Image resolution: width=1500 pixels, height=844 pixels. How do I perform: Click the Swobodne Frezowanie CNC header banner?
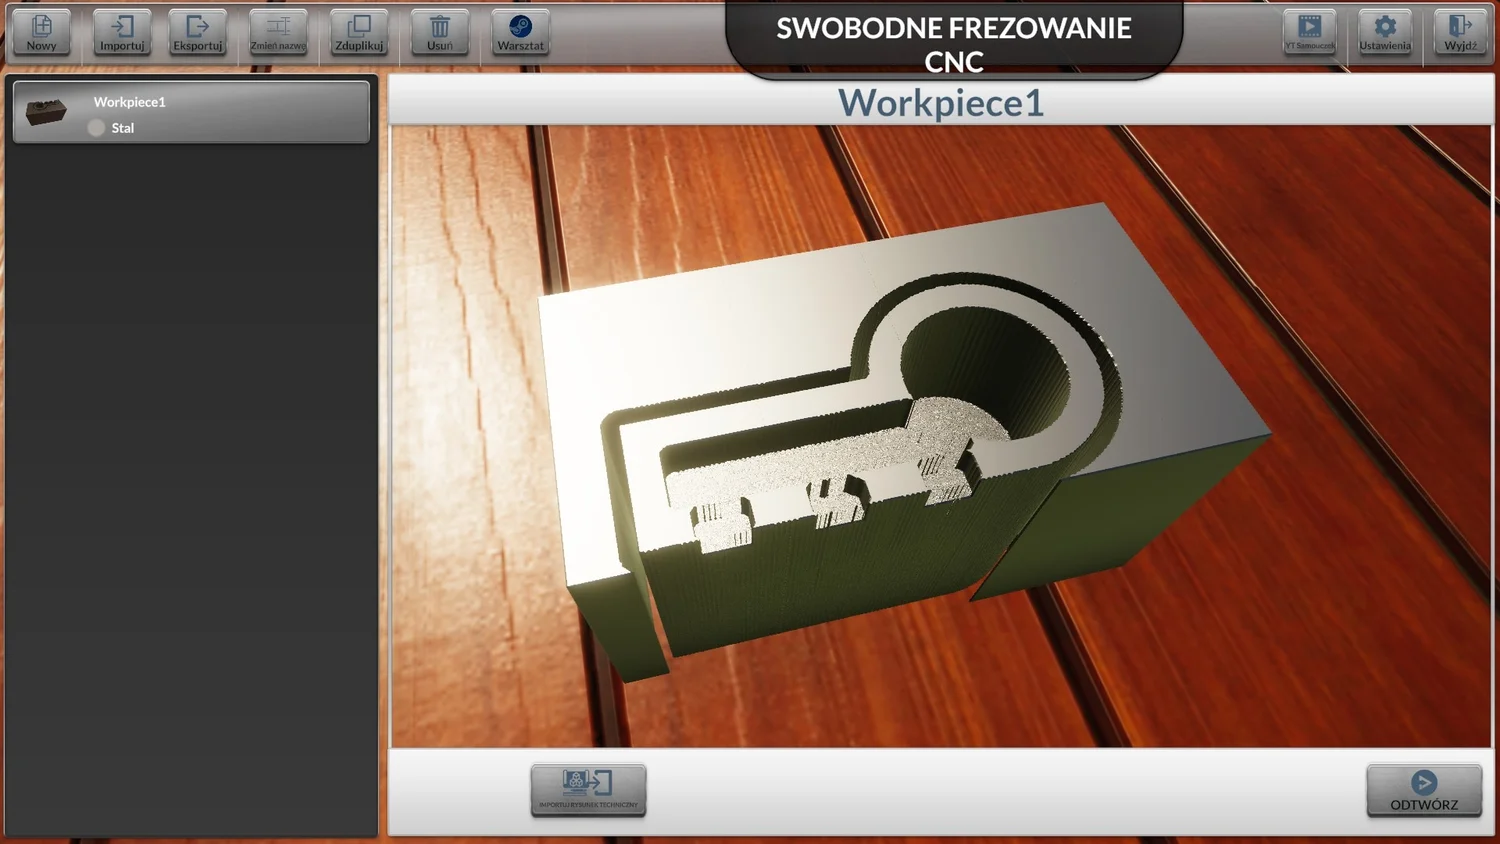coord(954,42)
